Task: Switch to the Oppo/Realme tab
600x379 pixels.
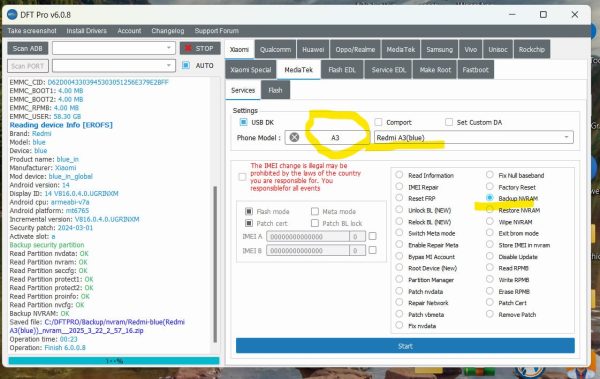Action: coord(355,49)
